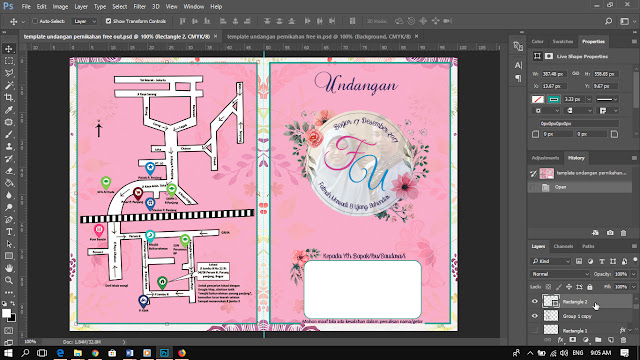Open the Opacity dropdown arrow
The image size is (640, 360).
633,274
